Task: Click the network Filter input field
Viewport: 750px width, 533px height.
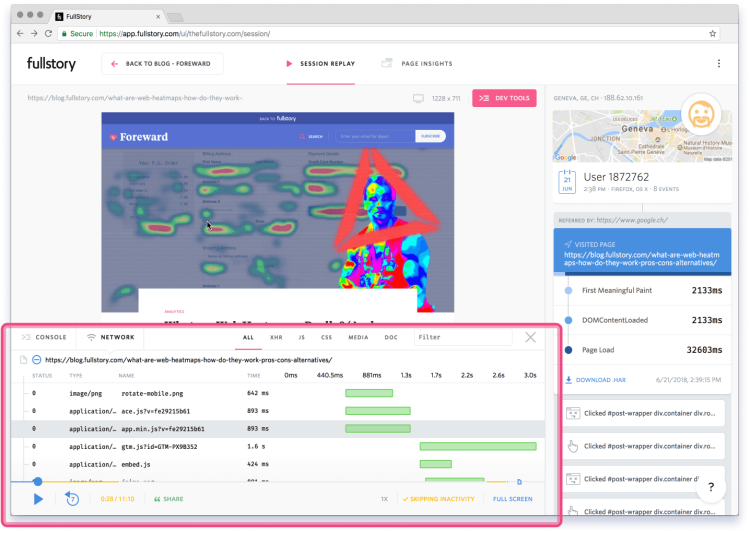Action: point(463,337)
